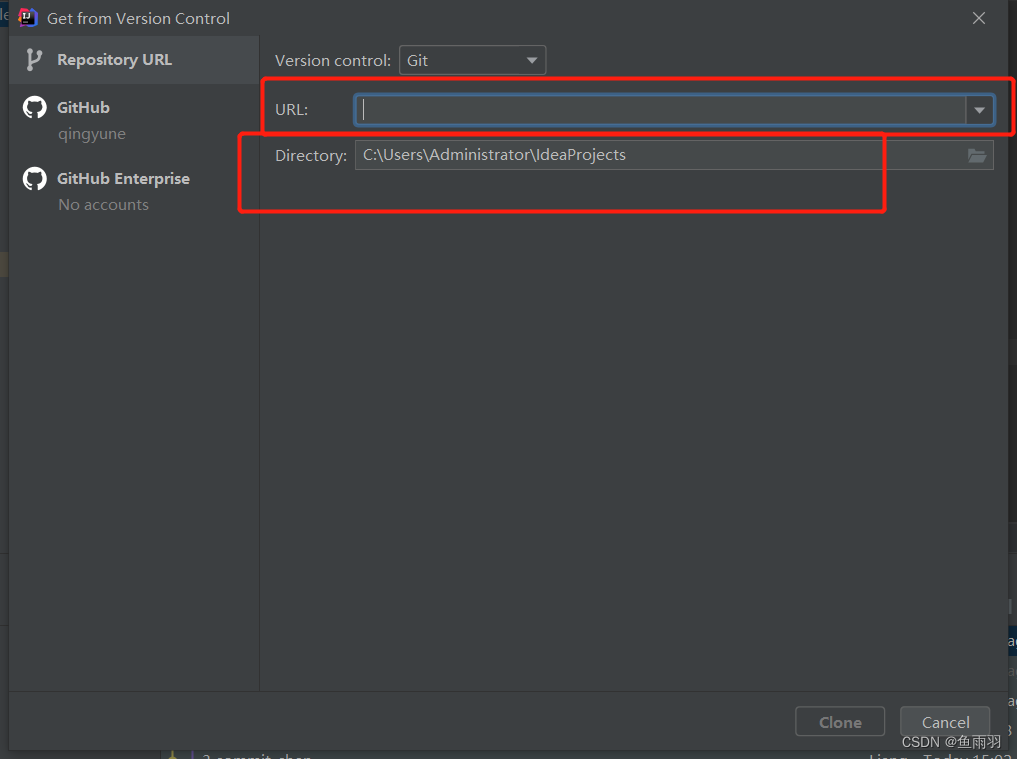Click the Cancel button
Viewport: 1017px width, 759px height.
[x=945, y=721]
